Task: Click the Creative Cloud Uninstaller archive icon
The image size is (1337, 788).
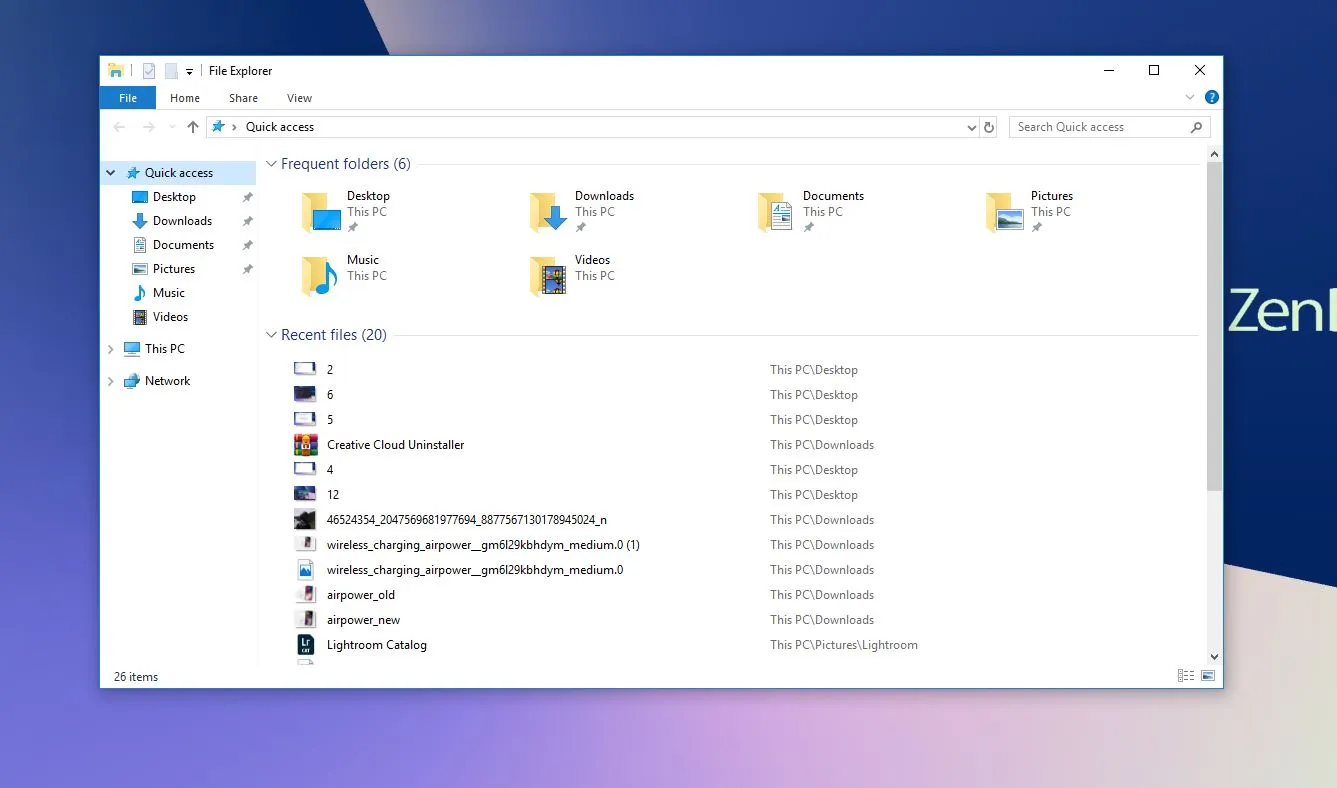Action: point(305,445)
